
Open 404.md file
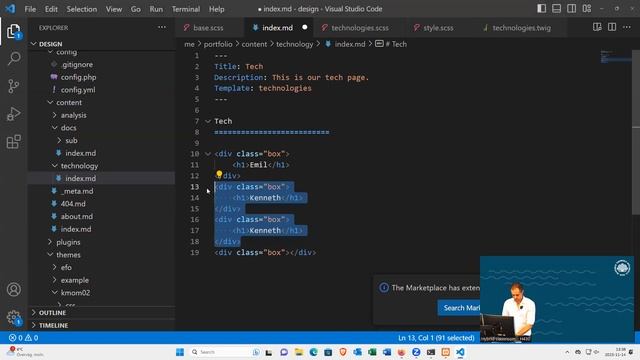73,204
